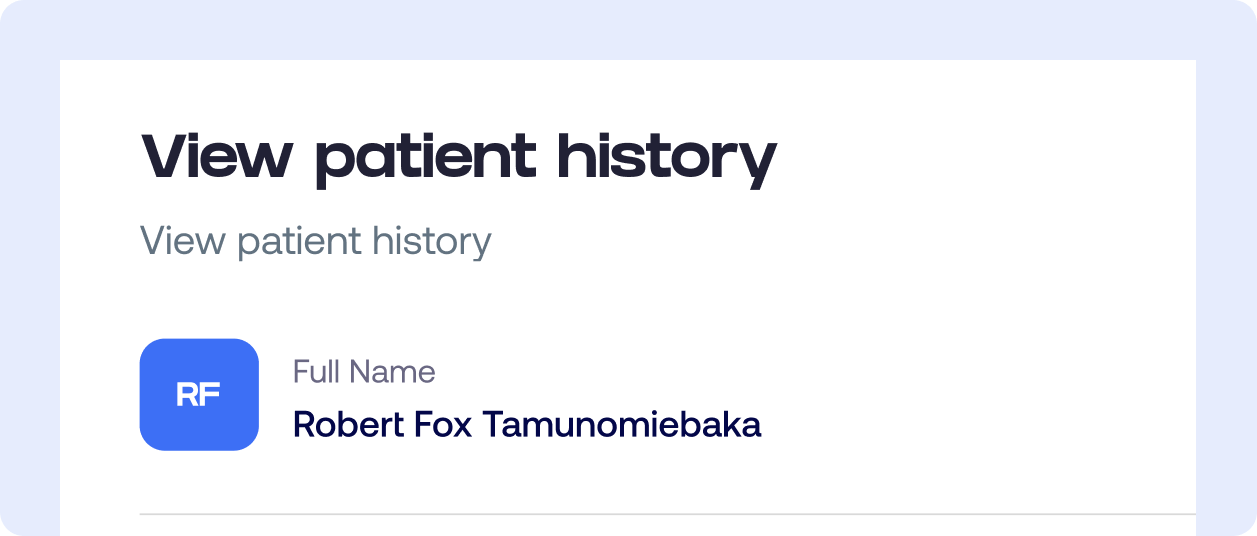Click the "Full Name" field label
Screen dimensions: 1257x536
(x=364, y=372)
